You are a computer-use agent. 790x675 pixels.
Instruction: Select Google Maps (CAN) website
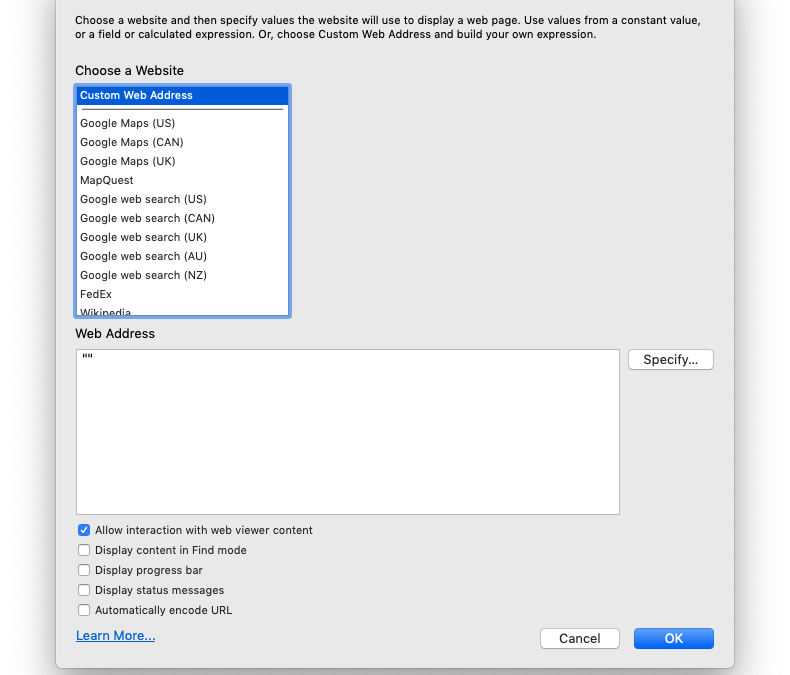pos(182,143)
